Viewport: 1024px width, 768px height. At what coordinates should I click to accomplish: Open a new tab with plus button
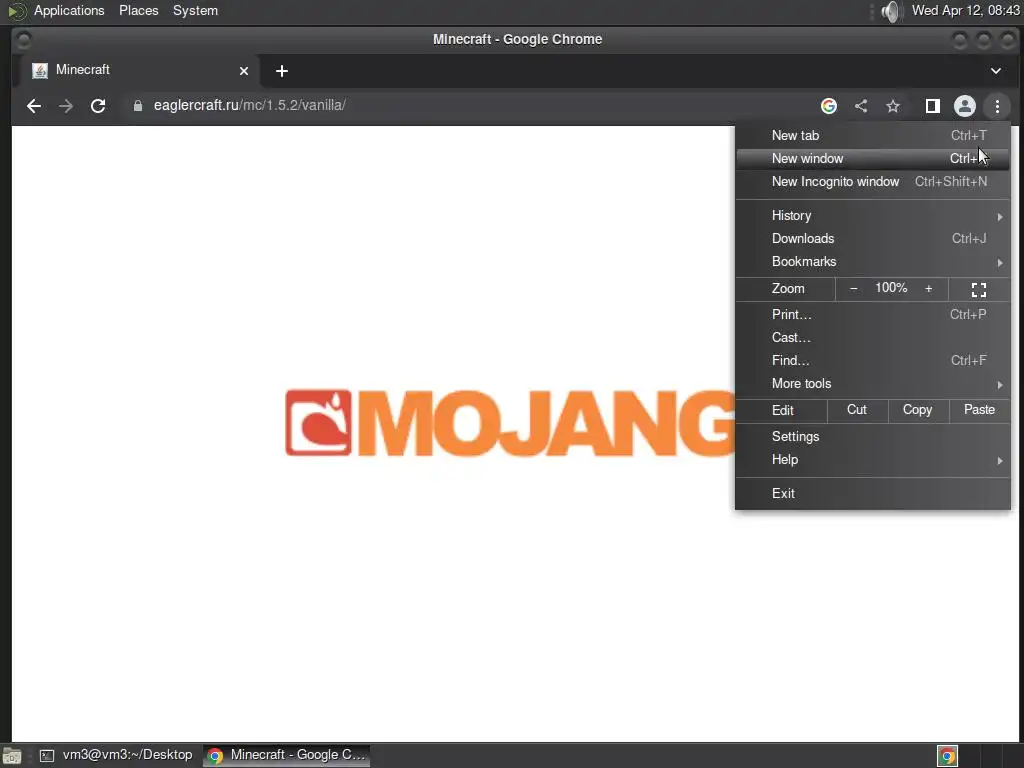pyautogui.click(x=281, y=71)
